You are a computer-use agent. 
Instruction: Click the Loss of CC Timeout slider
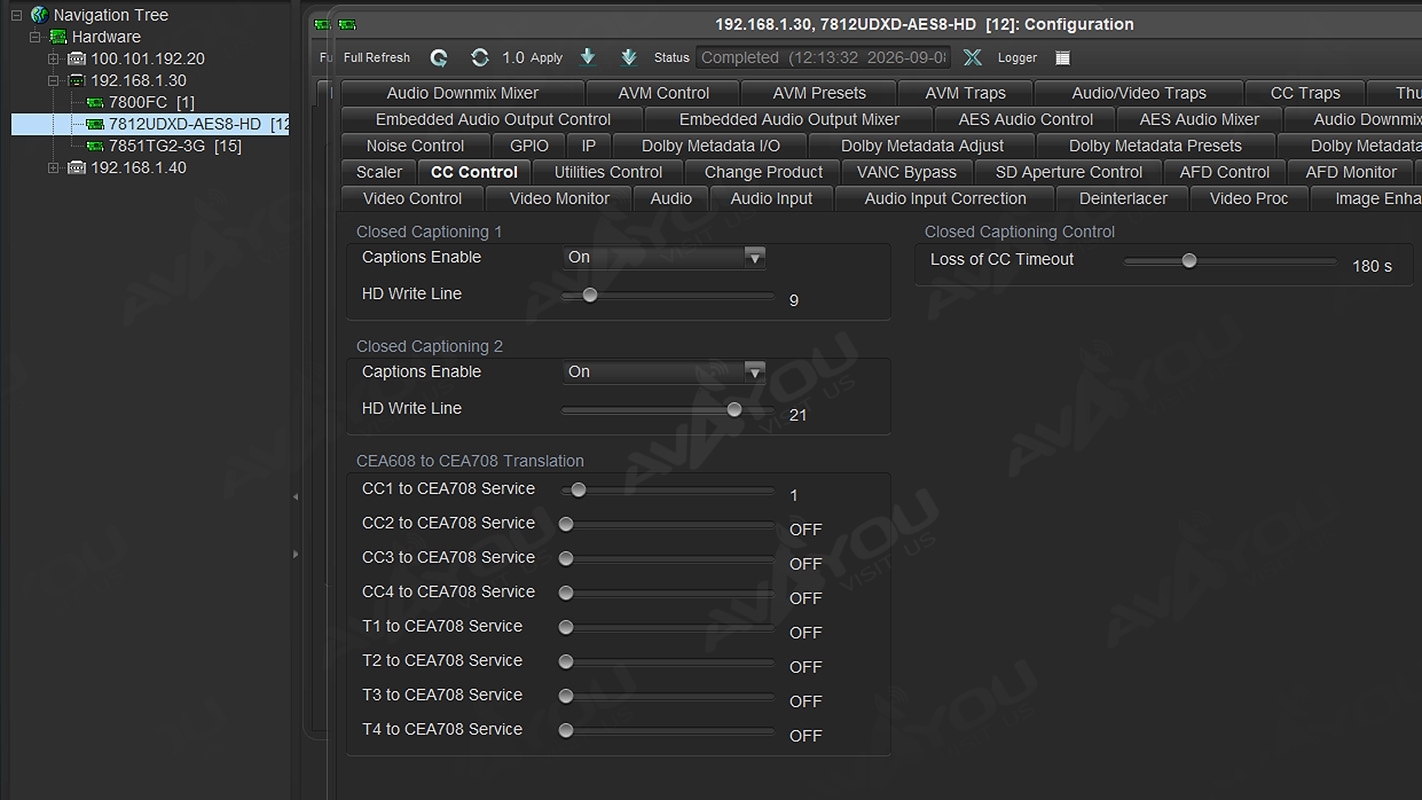click(1230, 261)
